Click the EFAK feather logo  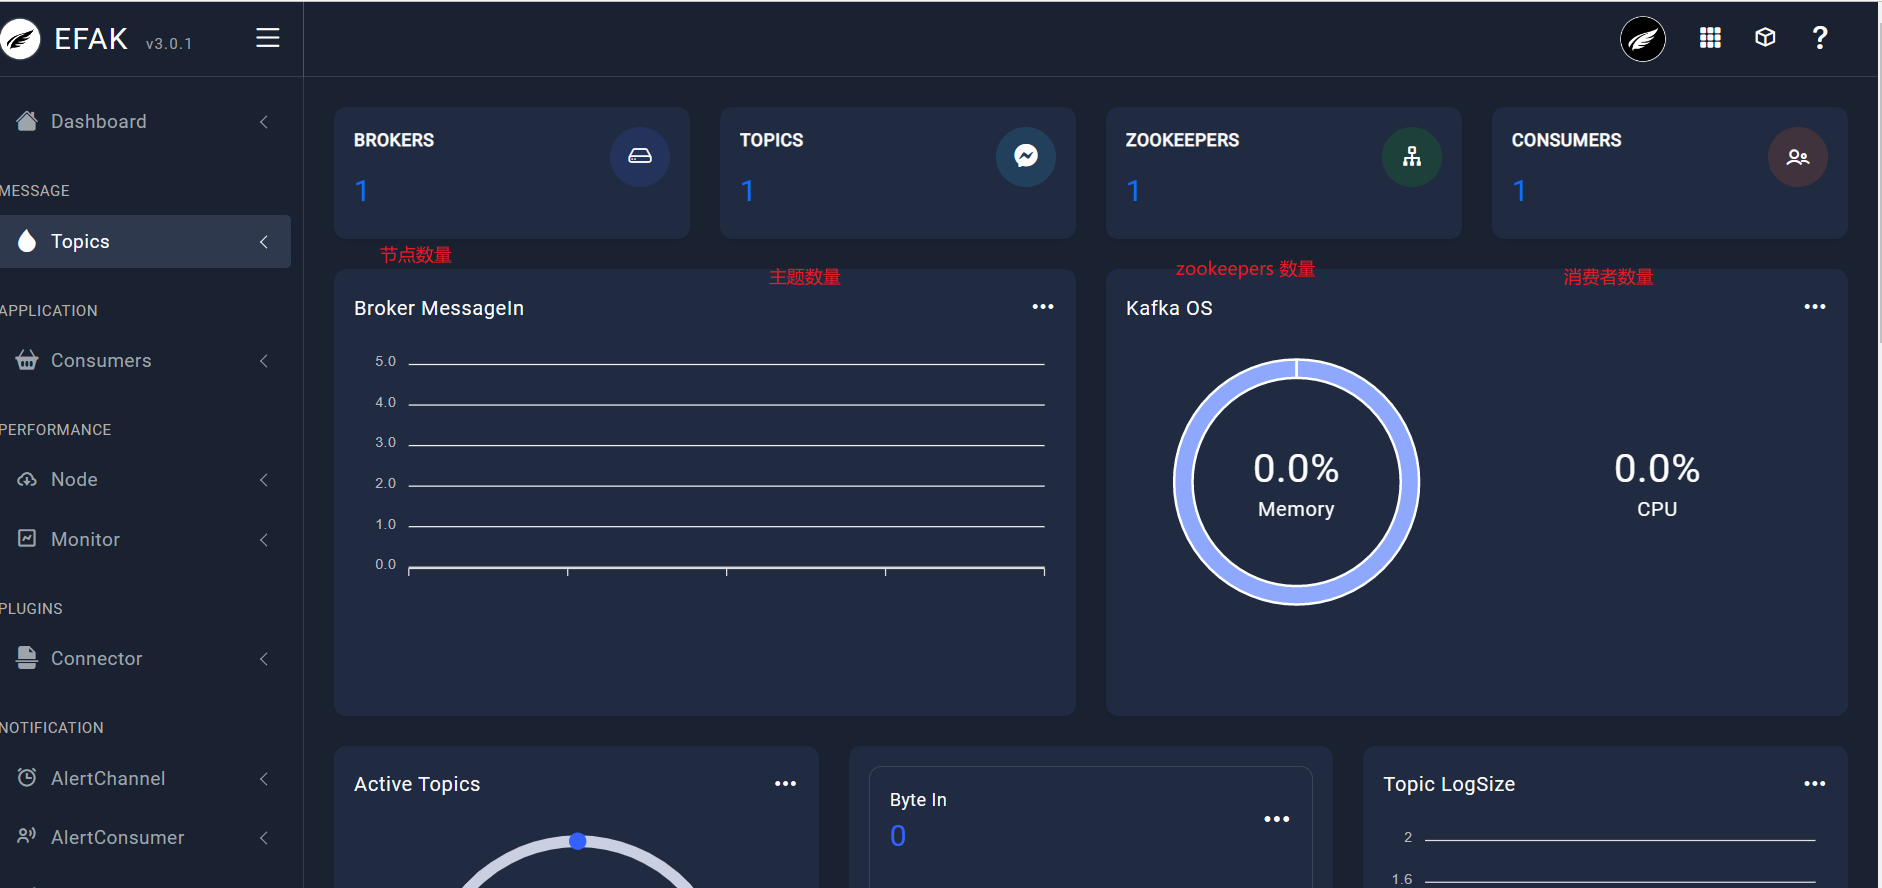[20, 39]
